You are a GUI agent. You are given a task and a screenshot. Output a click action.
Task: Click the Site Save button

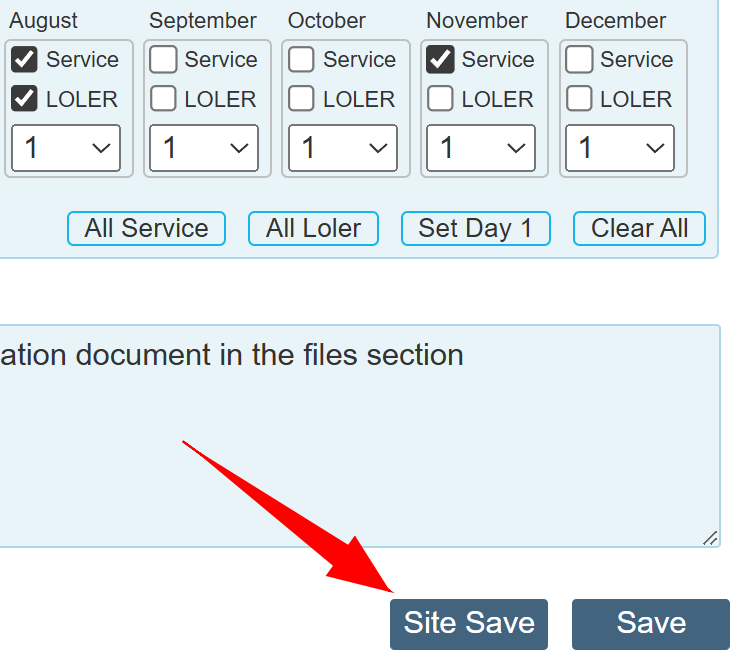click(469, 624)
